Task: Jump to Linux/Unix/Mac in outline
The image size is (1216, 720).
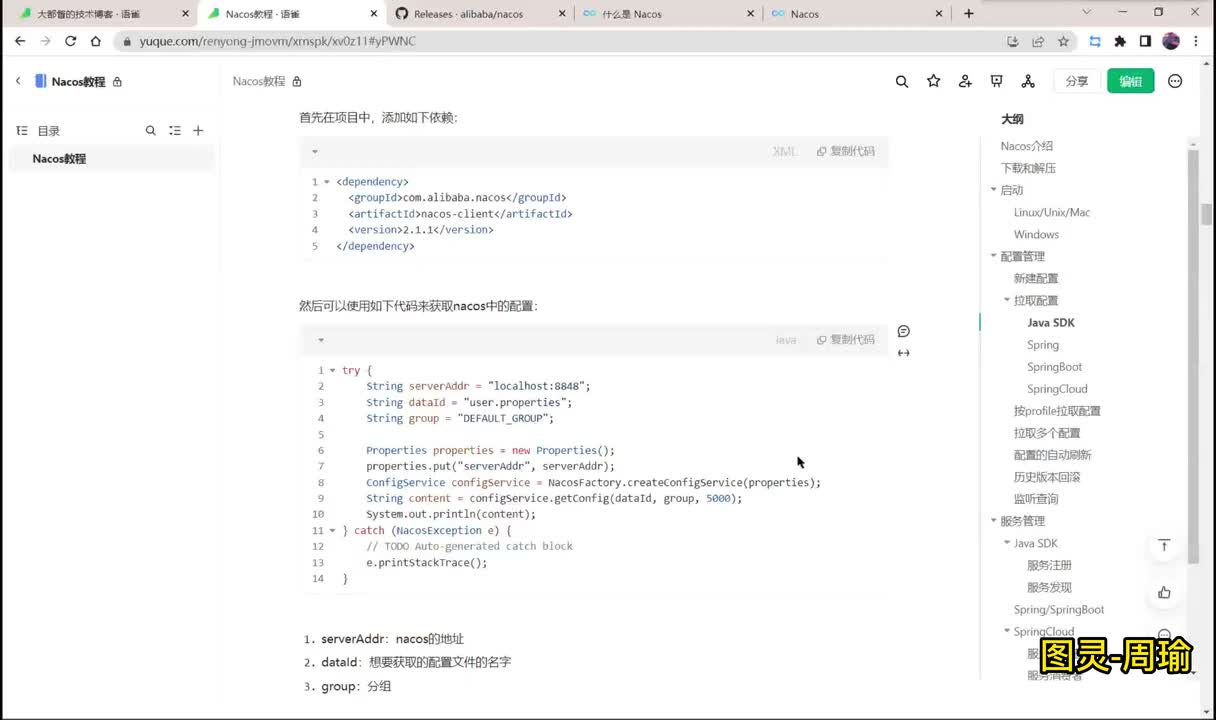Action: point(1052,212)
